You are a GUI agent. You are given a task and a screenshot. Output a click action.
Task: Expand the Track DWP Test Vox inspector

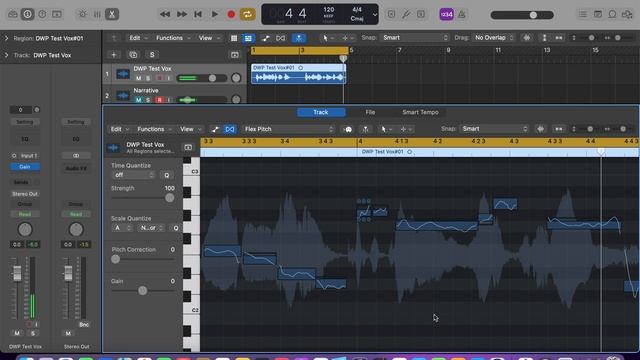click(x=6, y=55)
